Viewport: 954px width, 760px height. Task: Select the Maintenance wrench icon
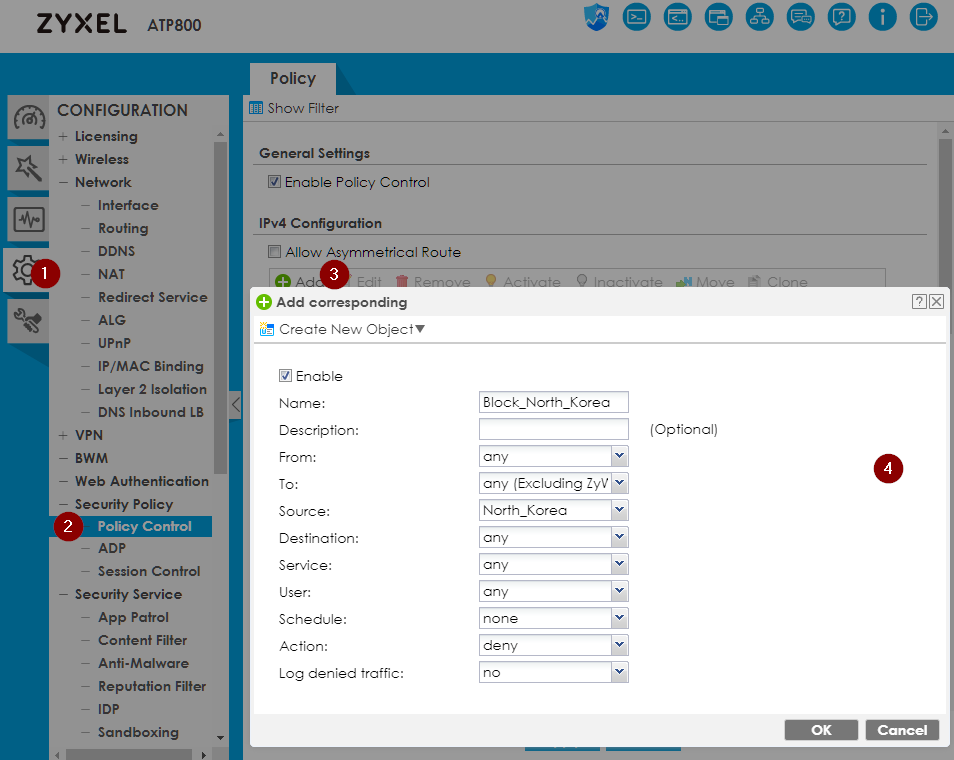point(27,319)
